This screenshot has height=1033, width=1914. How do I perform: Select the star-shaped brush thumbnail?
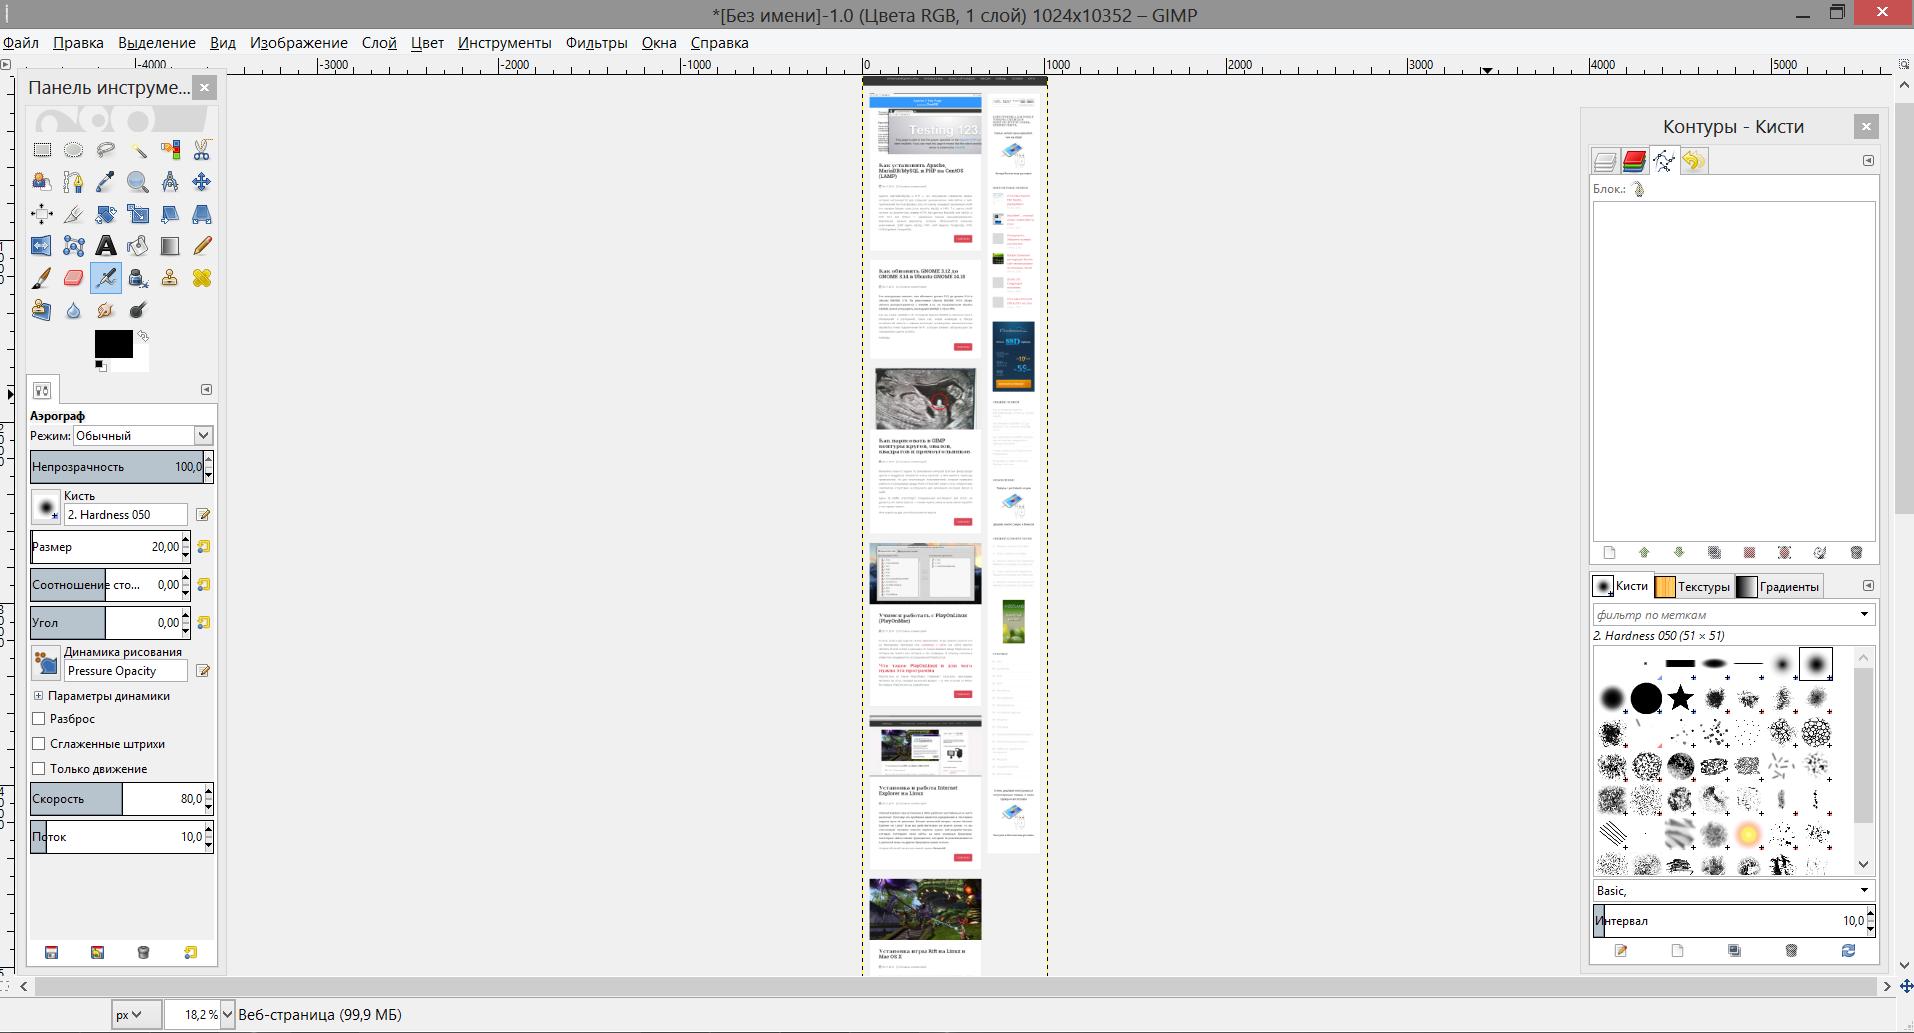(1680, 698)
